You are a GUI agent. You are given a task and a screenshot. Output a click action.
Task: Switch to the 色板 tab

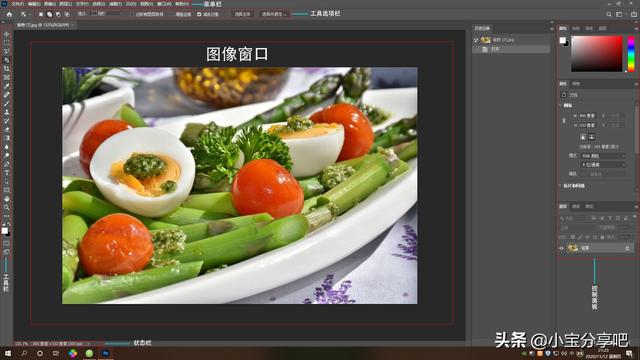(x=576, y=29)
